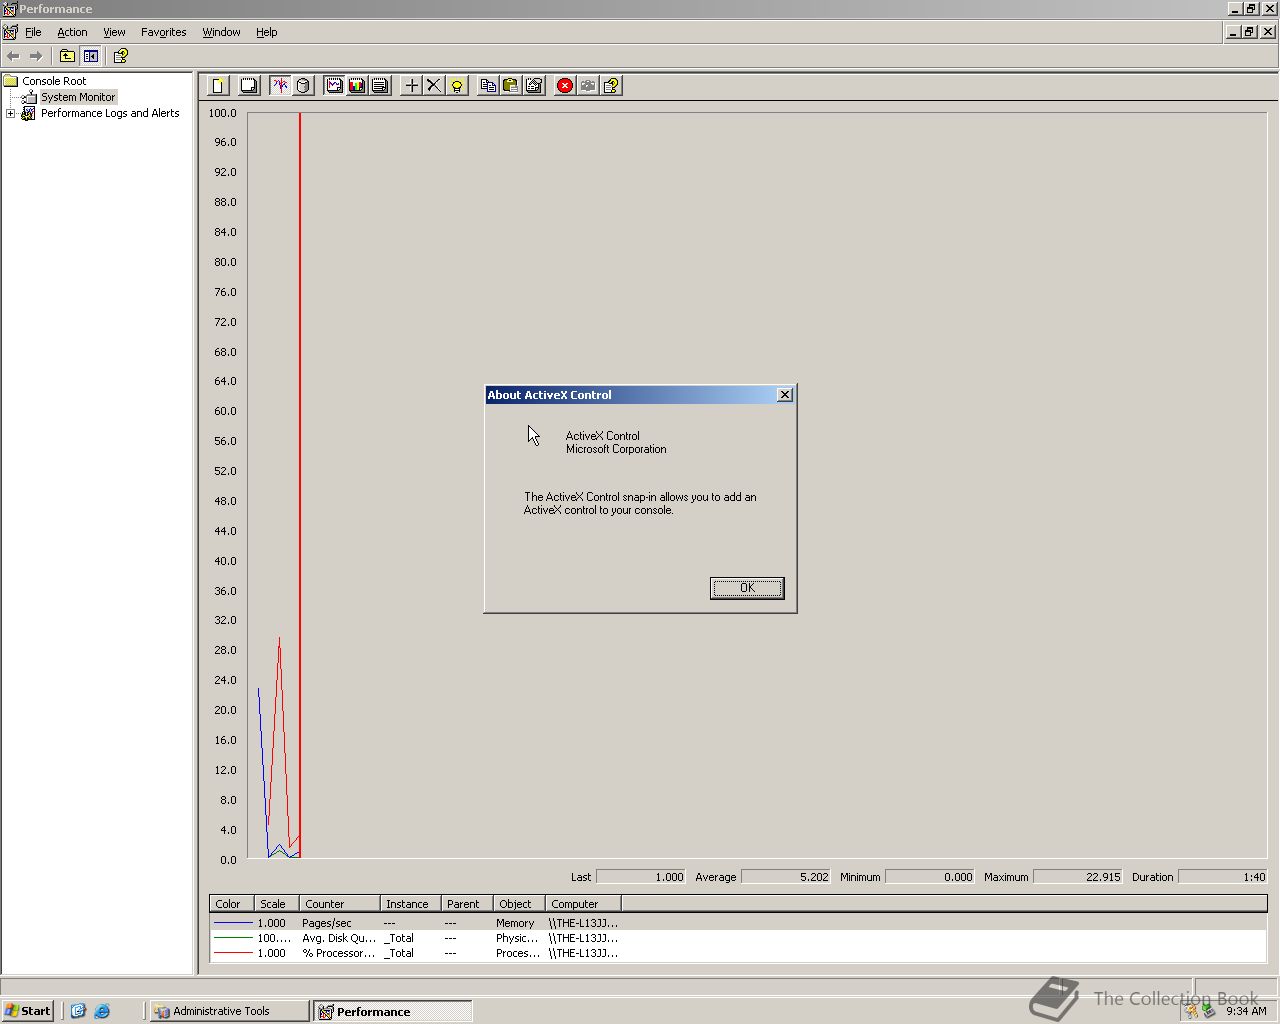Click the red Freeze Display icon

point(565,86)
